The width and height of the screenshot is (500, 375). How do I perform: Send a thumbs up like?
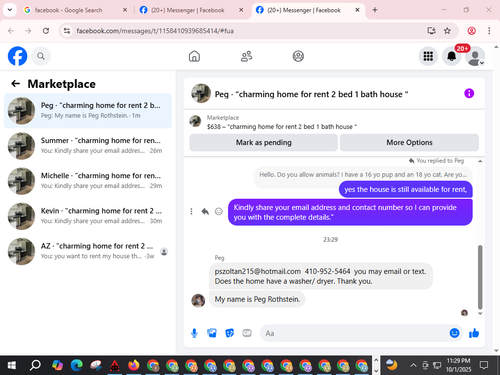[474, 333]
